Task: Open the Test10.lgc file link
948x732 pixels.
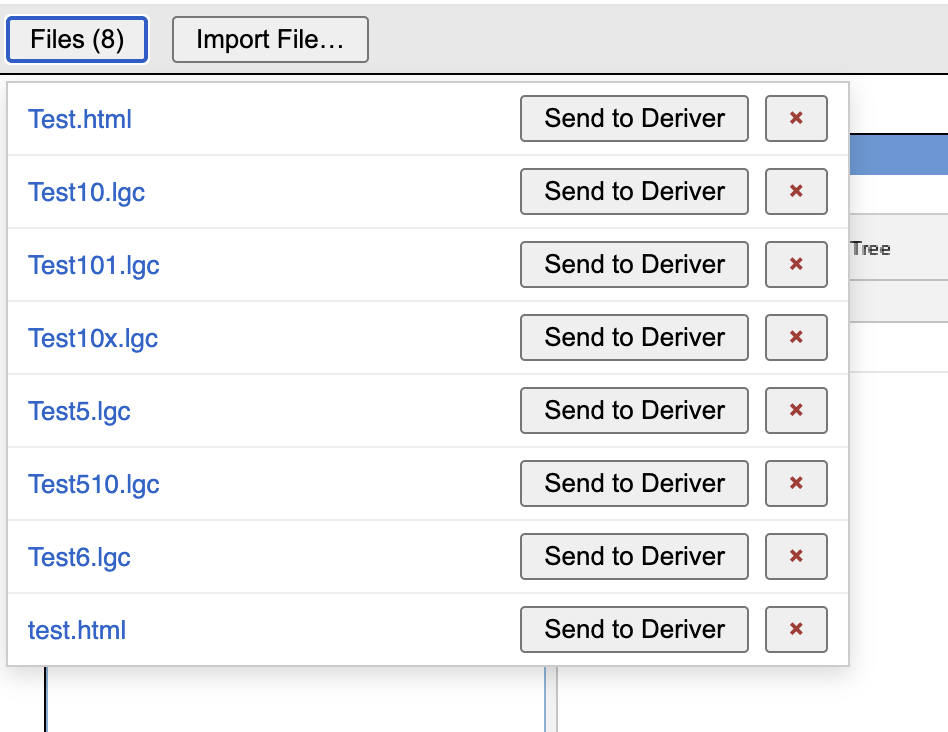Action: [86, 192]
